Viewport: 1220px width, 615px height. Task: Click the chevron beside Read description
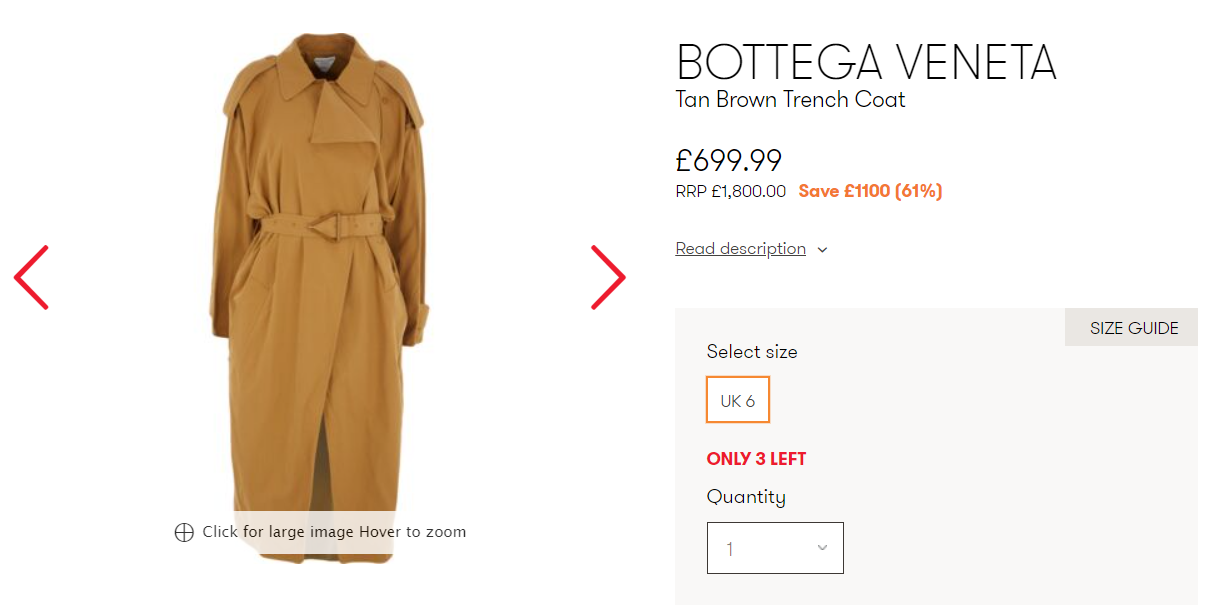click(822, 250)
